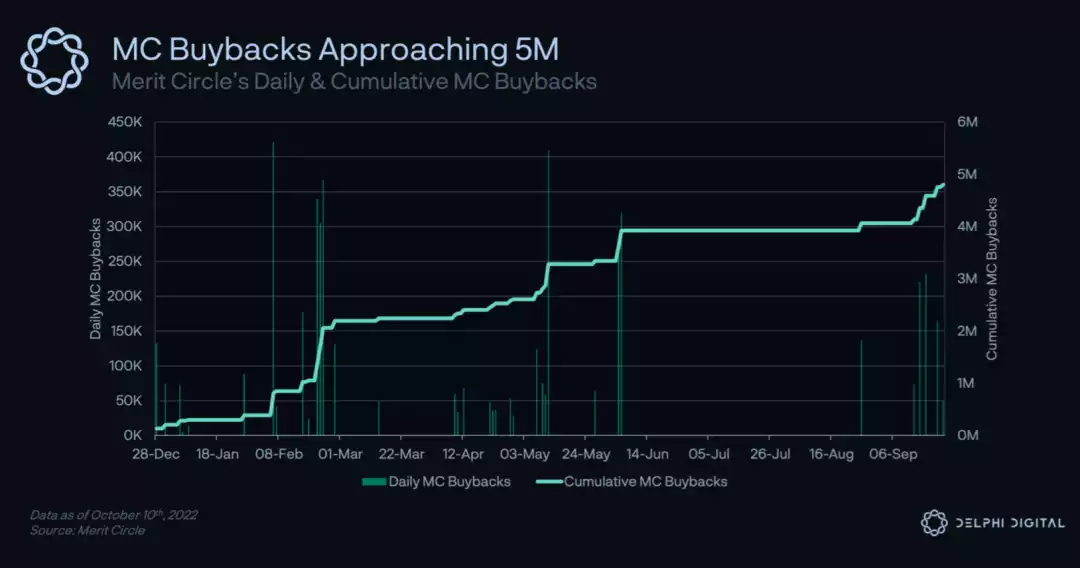Click the tallest daily bar near 08-Feb
The width and height of the screenshot is (1080, 568).
point(273,290)
